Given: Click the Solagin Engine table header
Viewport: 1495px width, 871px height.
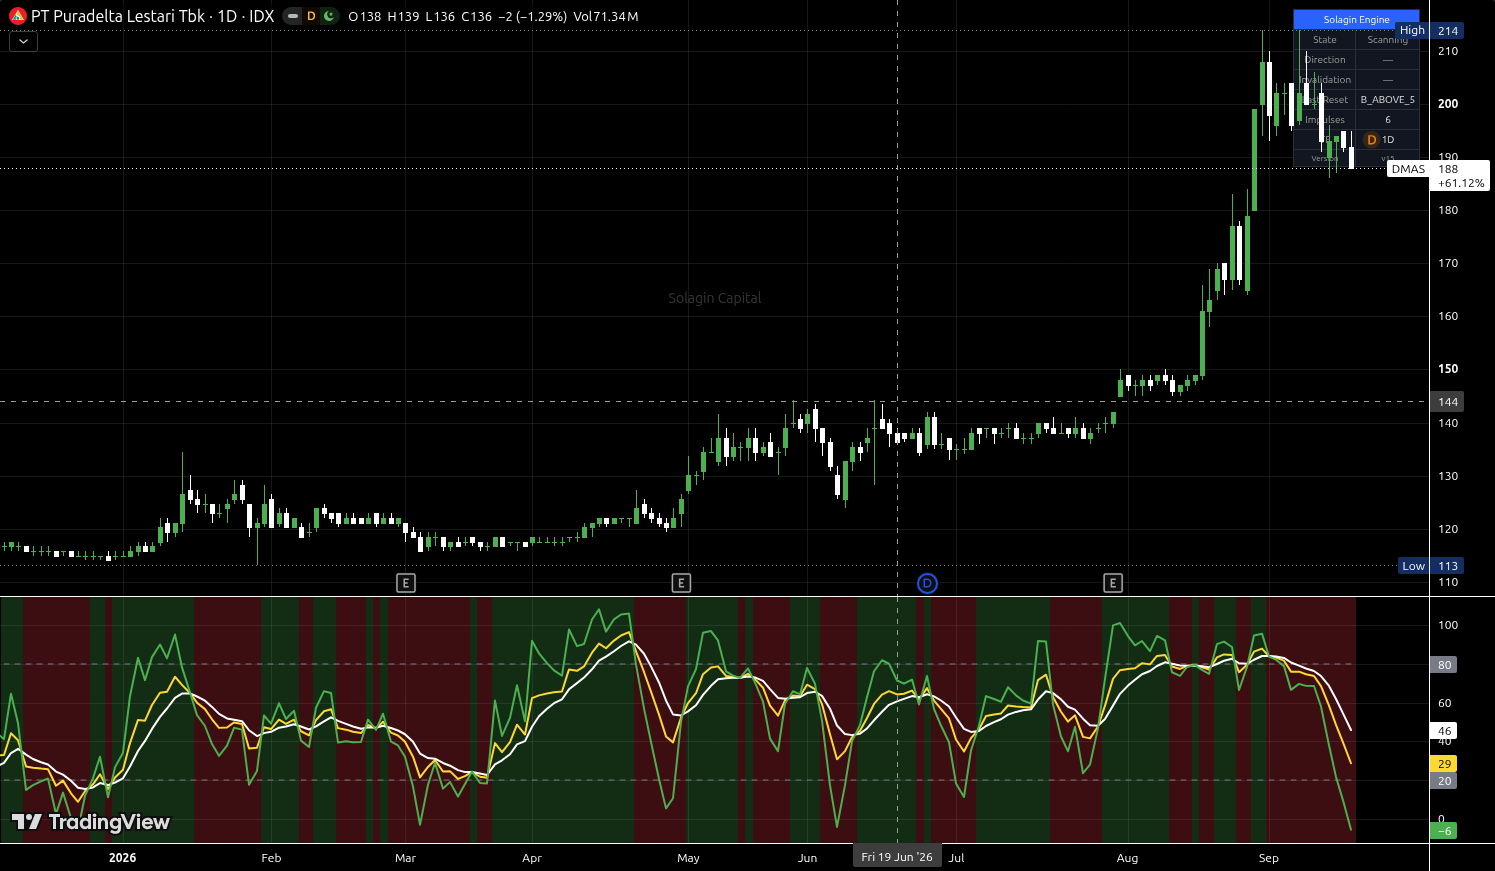Looking at the screenshot, I should coord(1356,19).
